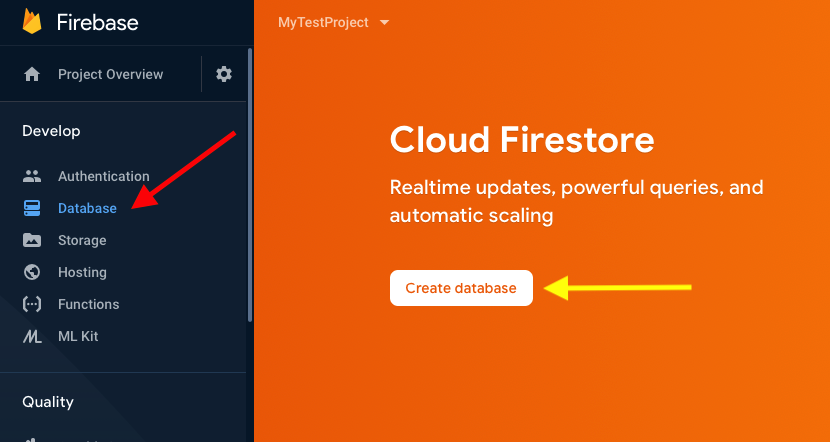830x442 pixels.
Task: Click the Firebase flame logo
Action: pos(32,21)
